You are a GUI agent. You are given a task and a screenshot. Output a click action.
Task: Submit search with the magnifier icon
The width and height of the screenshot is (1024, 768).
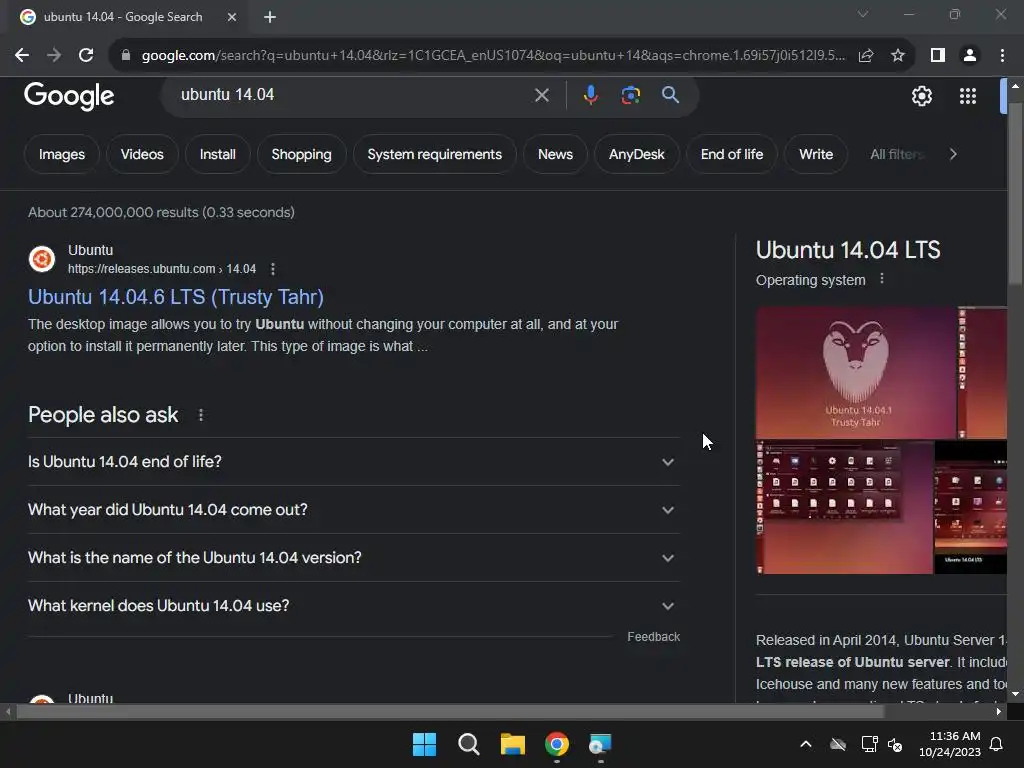(670, 95)
